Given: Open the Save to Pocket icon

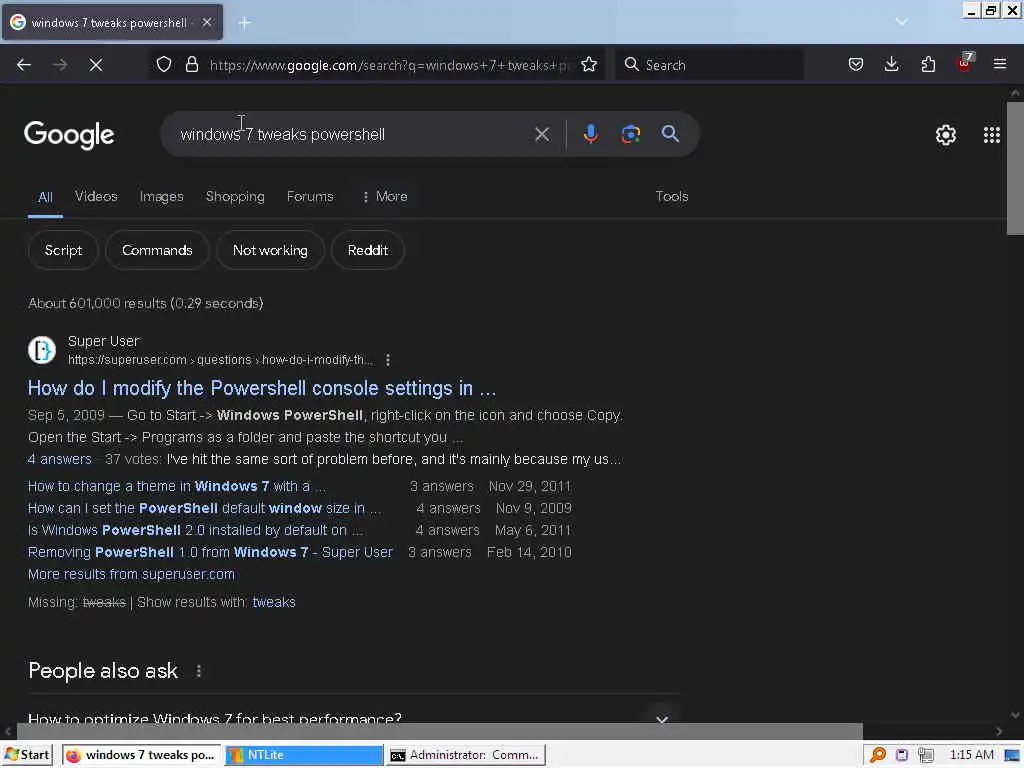Looking at the screenshot, I should point(856,65).
